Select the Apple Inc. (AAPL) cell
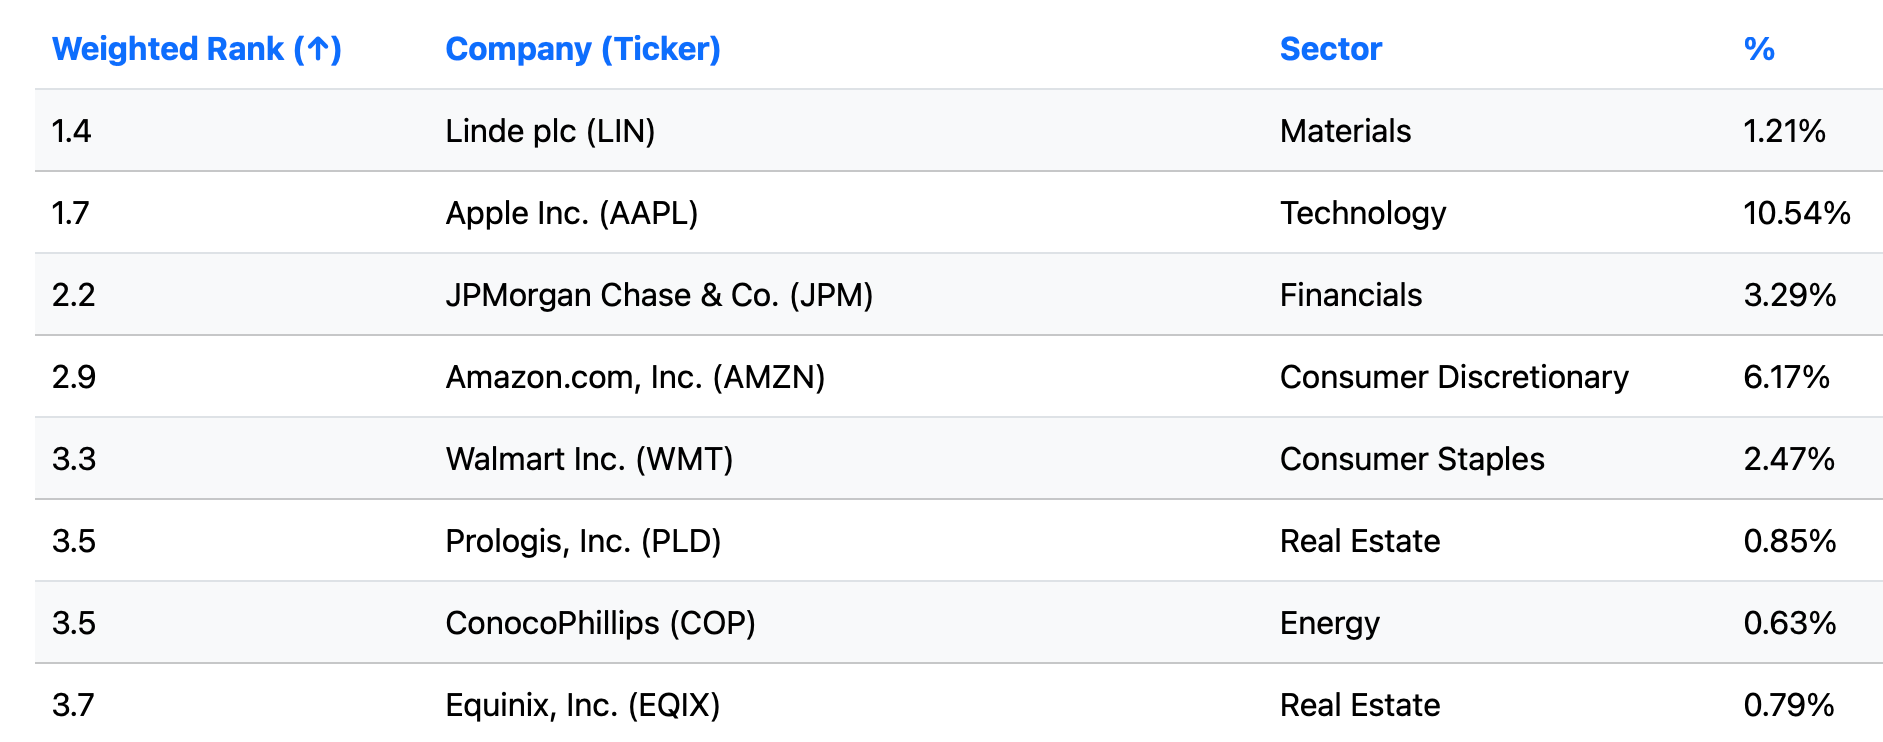 (x=572, y=213)
